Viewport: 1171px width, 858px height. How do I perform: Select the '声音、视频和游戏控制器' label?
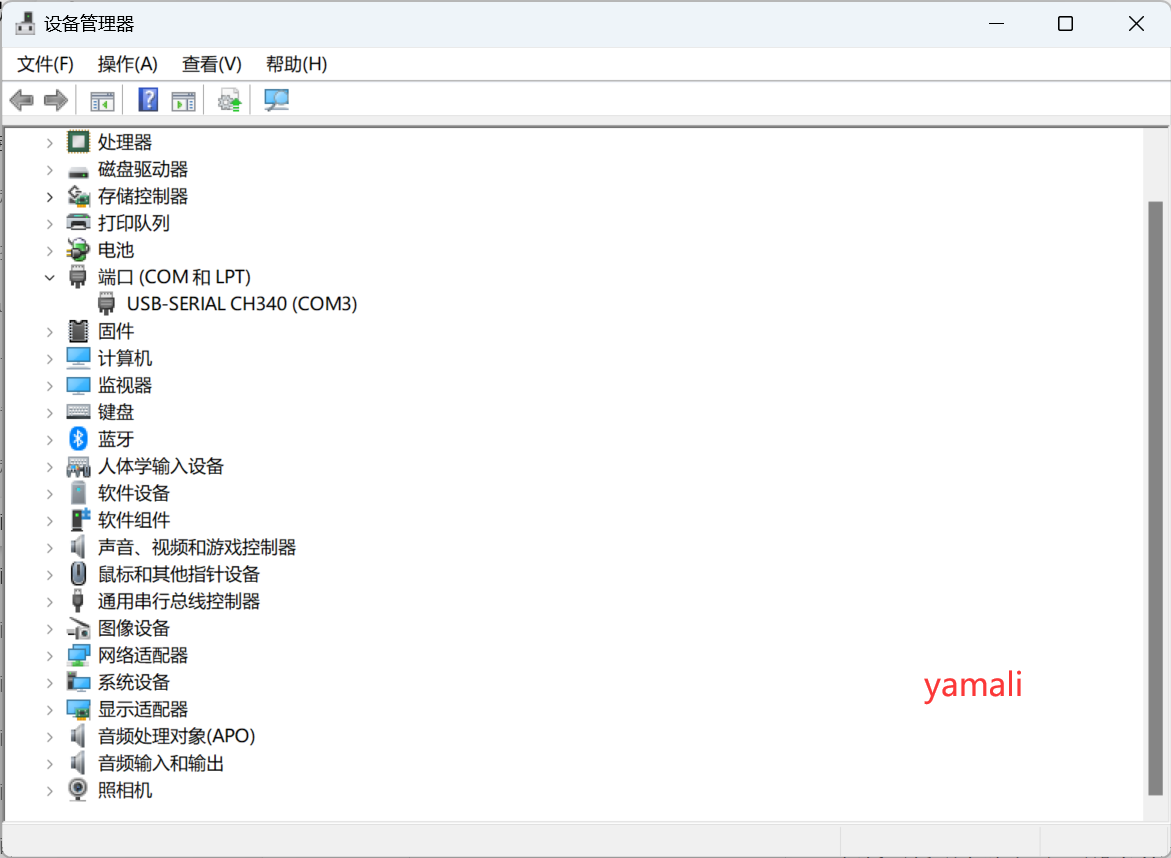click(x=196, y=547)
